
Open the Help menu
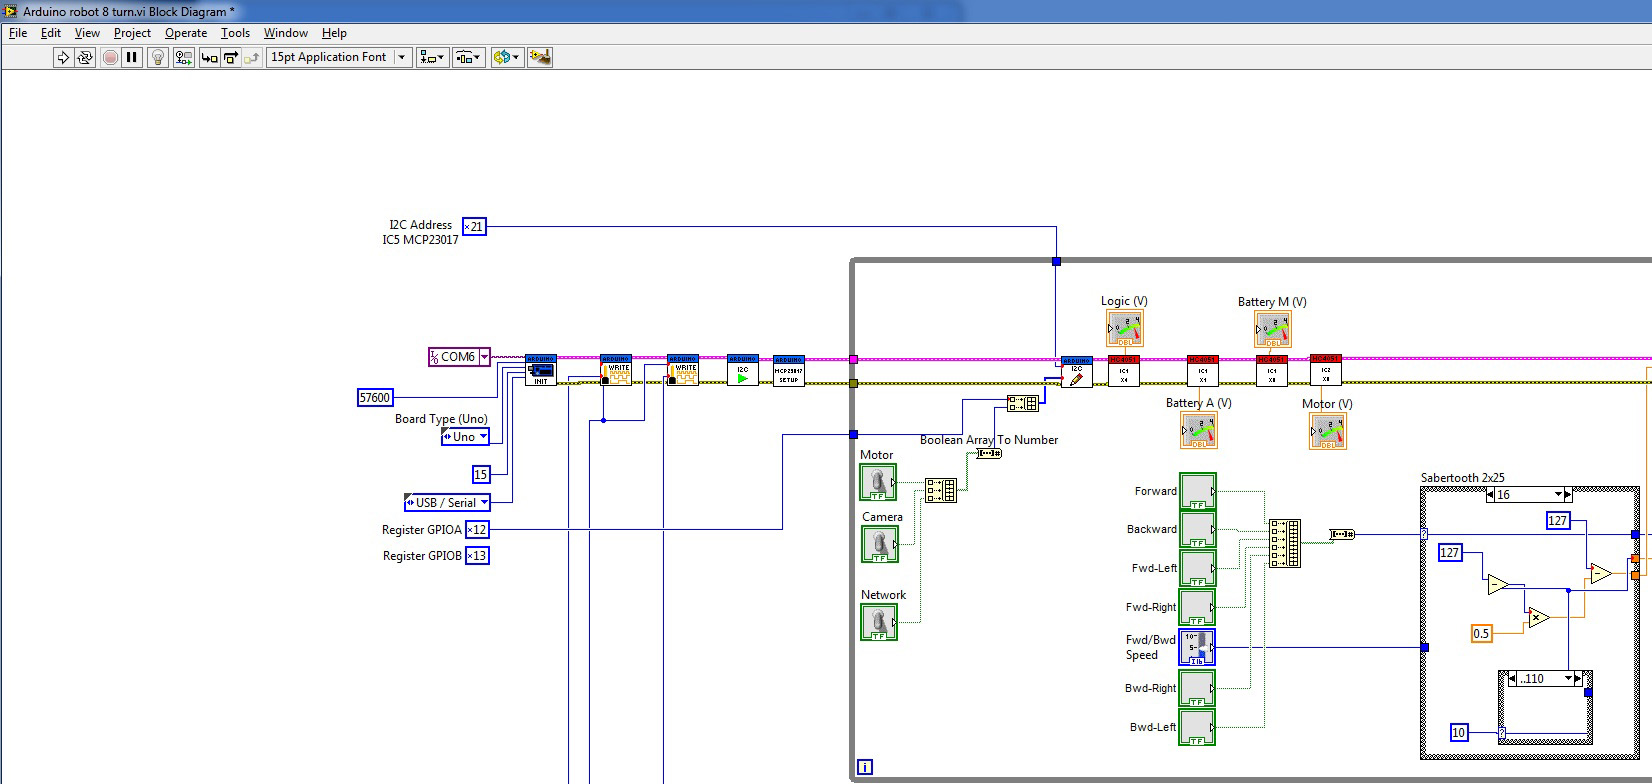tap(334, 33)
